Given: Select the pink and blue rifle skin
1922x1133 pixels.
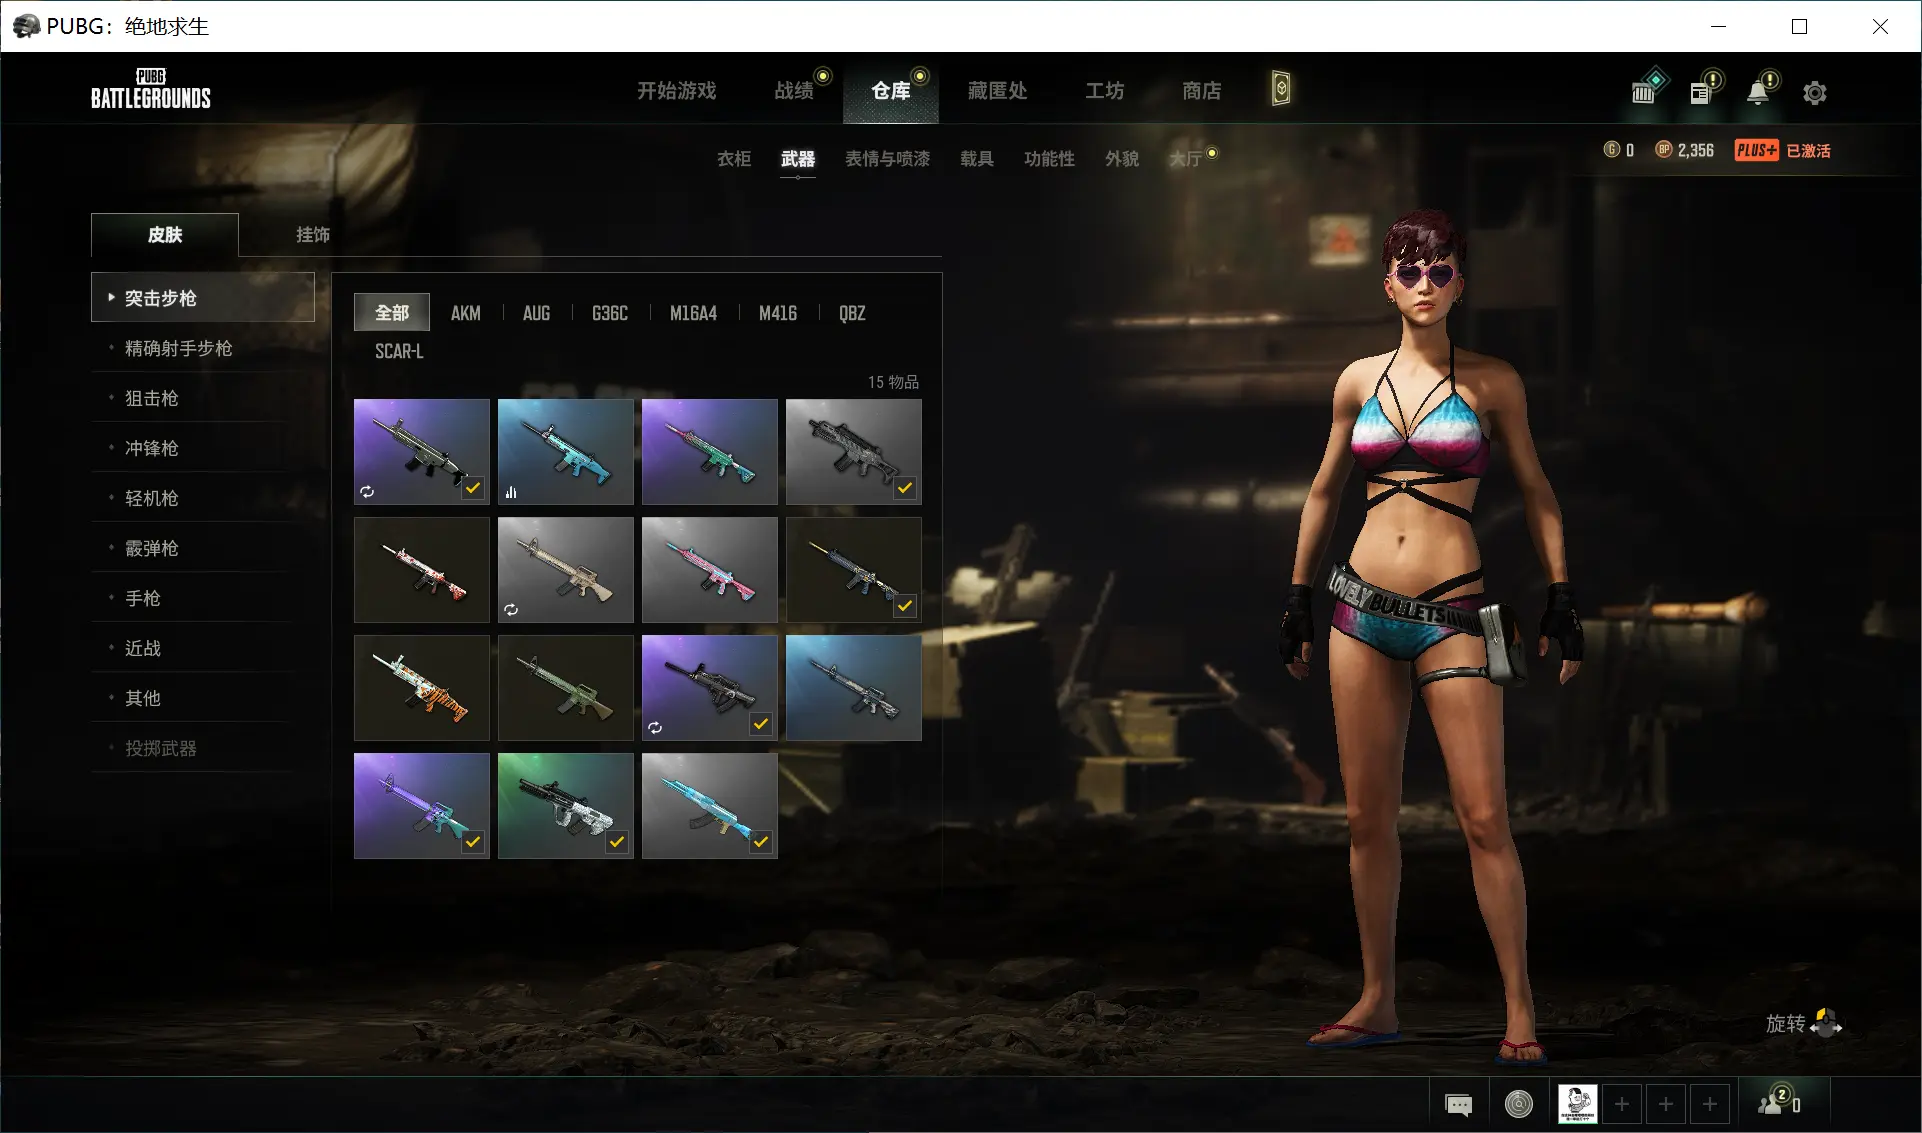Looking at the screenshot, I should coord(710,570).
